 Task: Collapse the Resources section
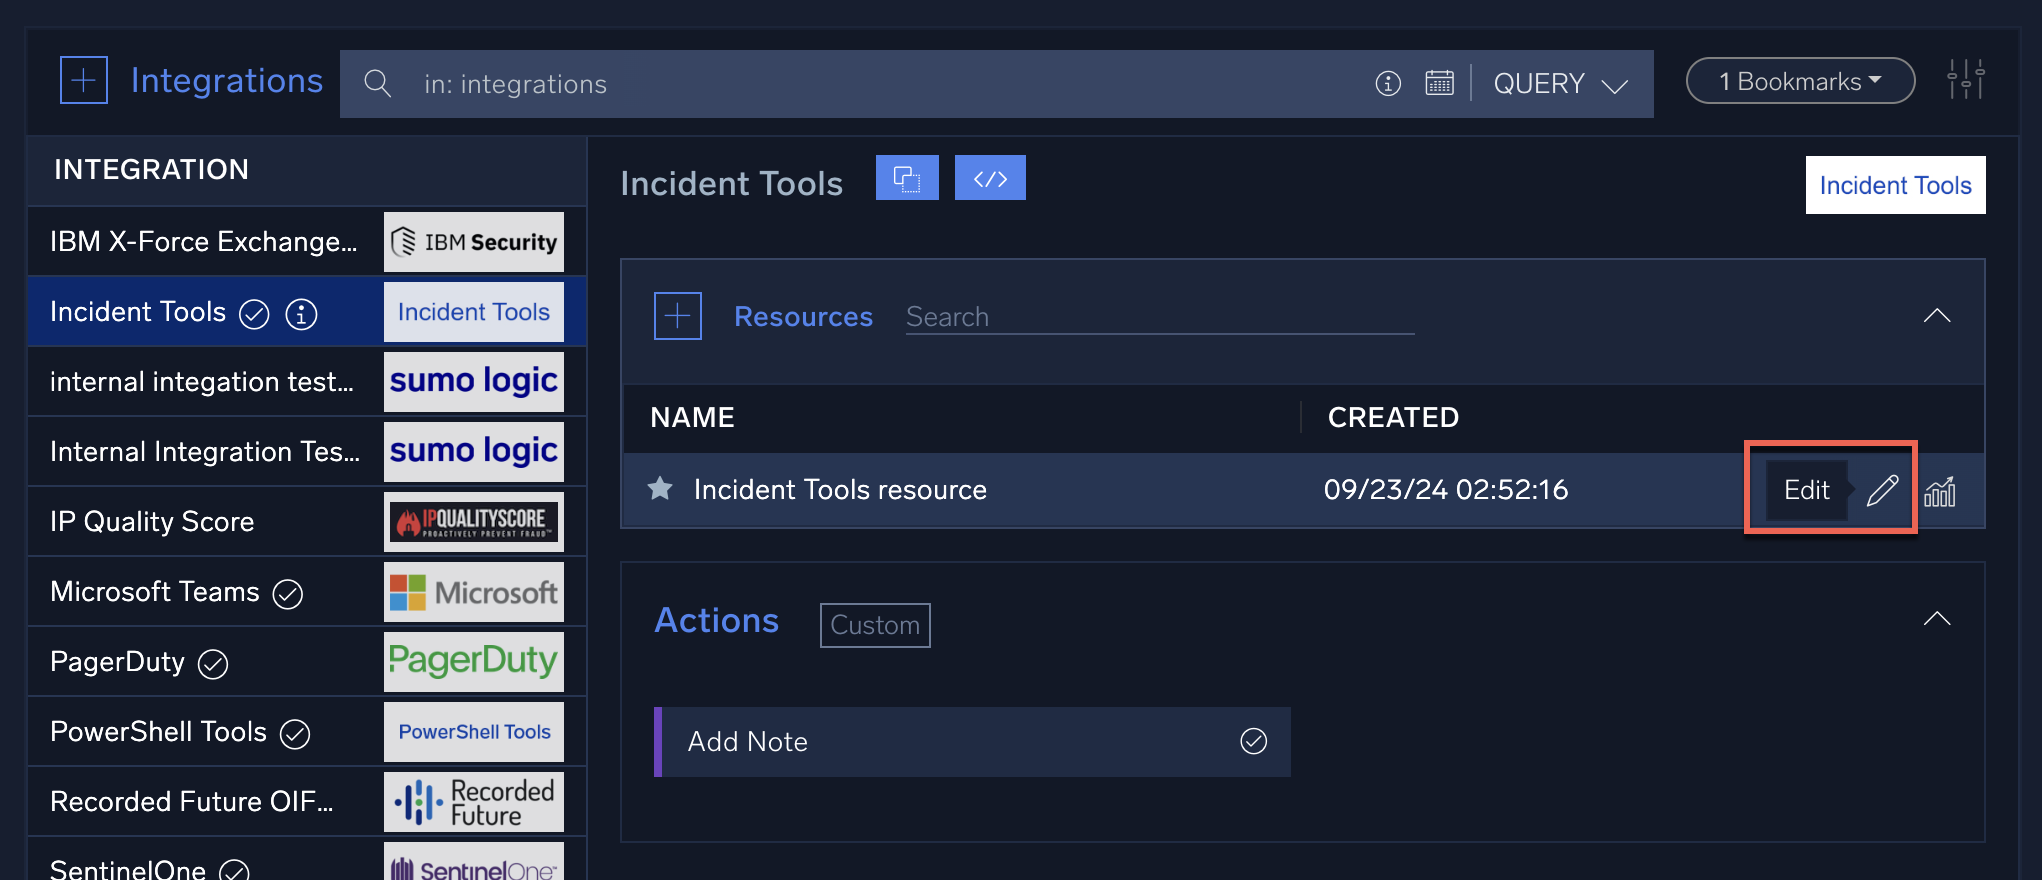tap(1937, 316)
